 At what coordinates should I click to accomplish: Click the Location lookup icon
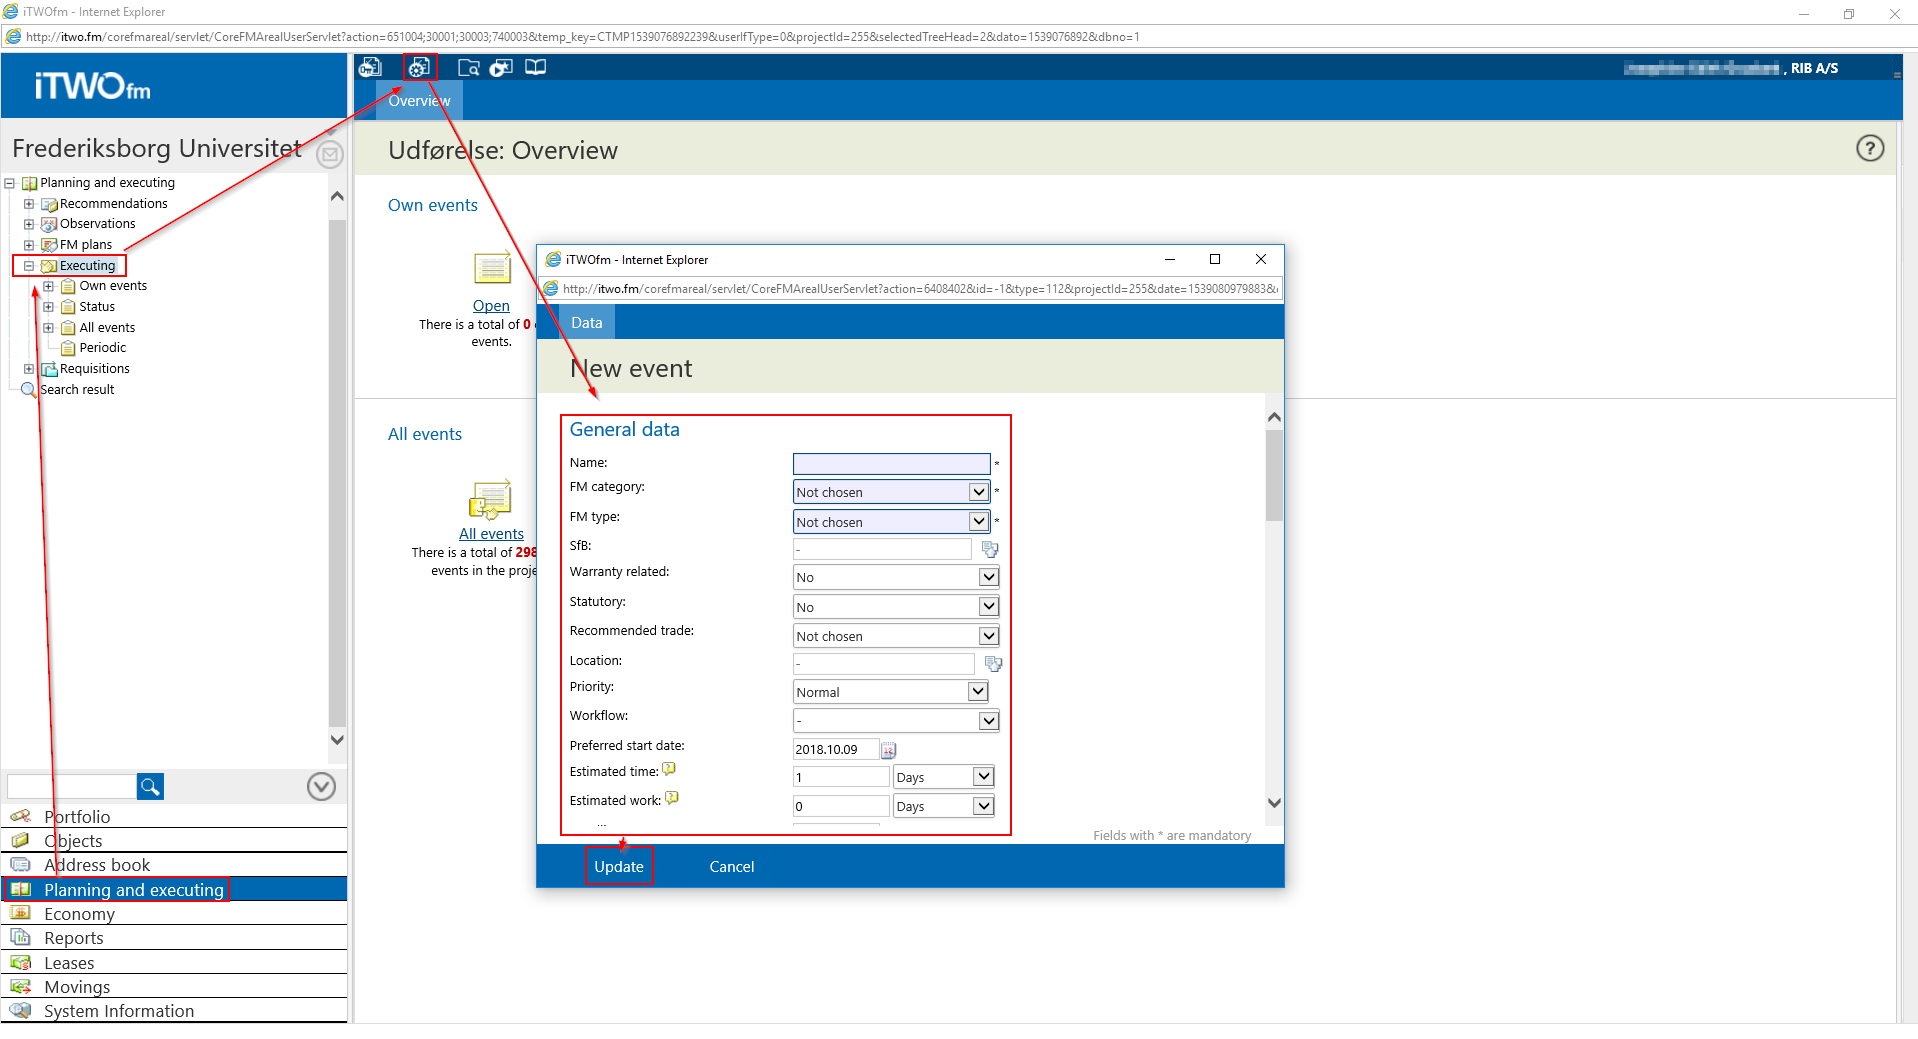992,664
